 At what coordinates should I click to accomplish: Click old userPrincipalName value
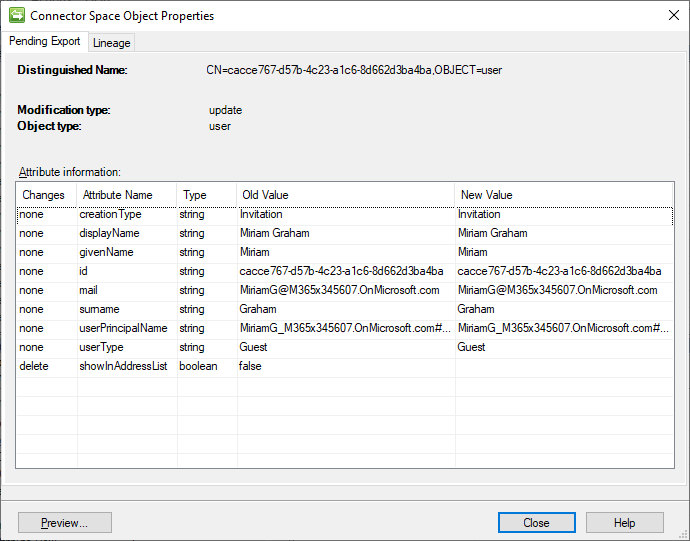(x=345, y=328)
